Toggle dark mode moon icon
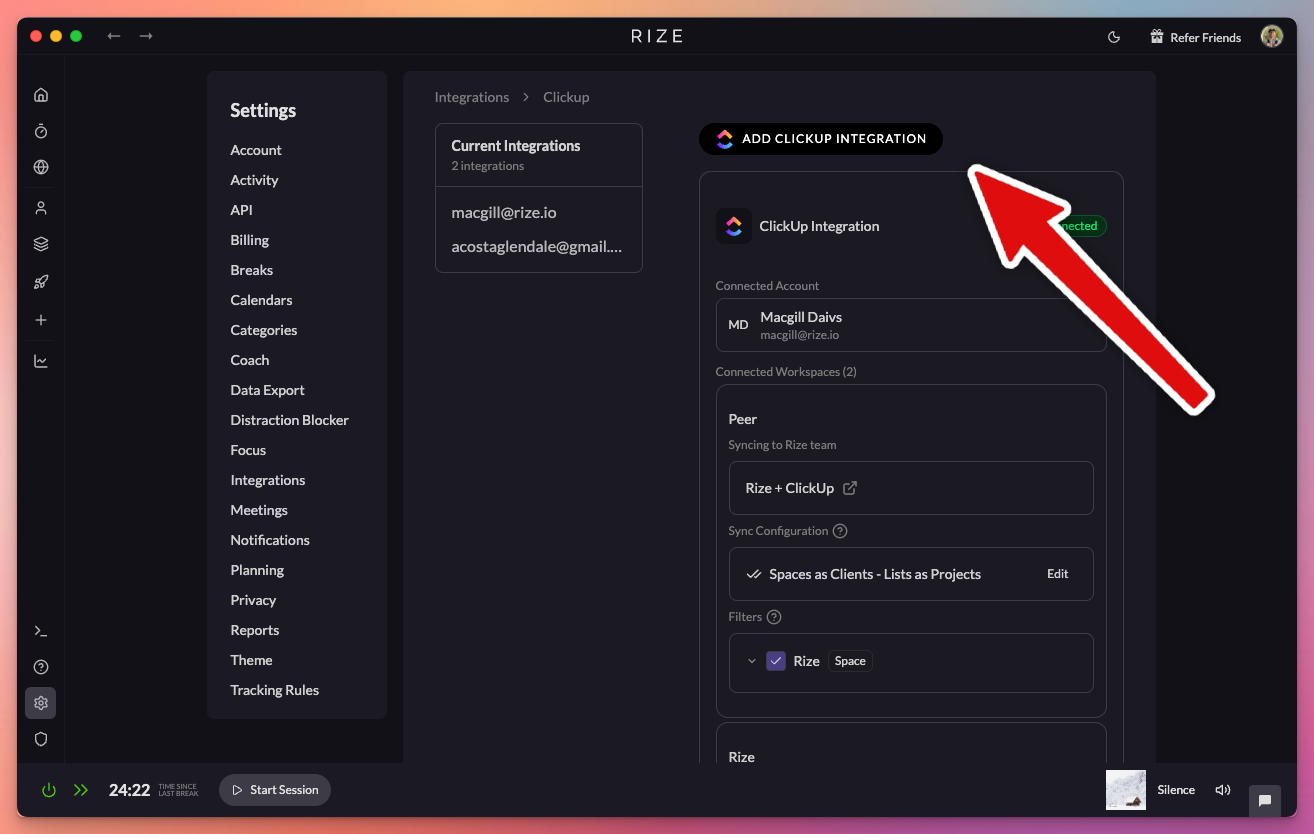This screenshot has width=1314, height=834. (x=1114, y=37)
